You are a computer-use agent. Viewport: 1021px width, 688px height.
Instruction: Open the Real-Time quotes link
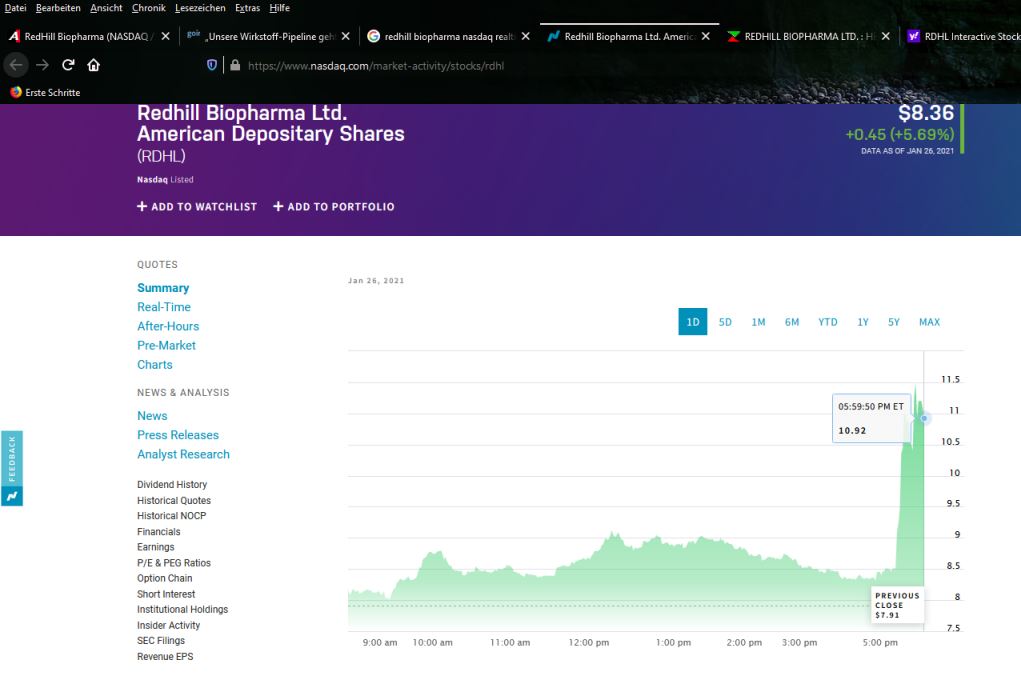[x=164, y=307]
